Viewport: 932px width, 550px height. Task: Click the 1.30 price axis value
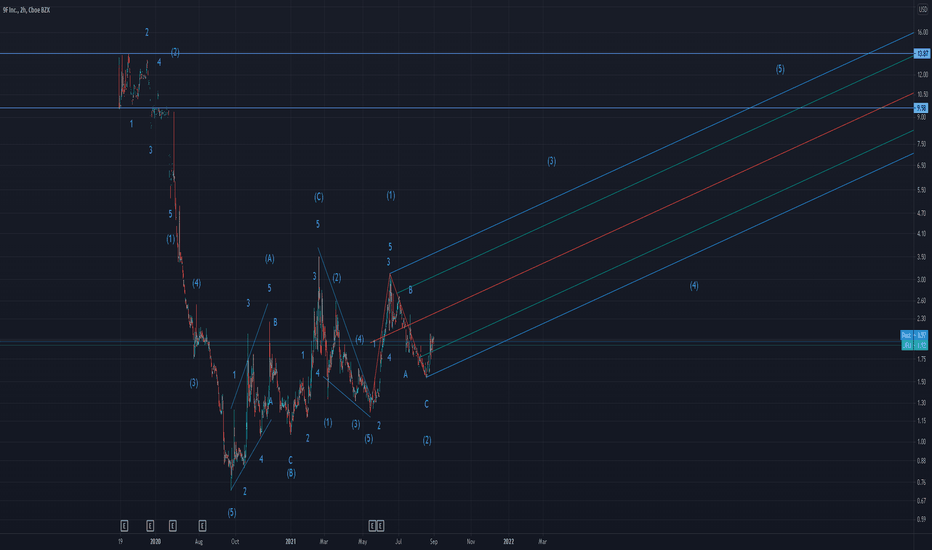(922, 403)
